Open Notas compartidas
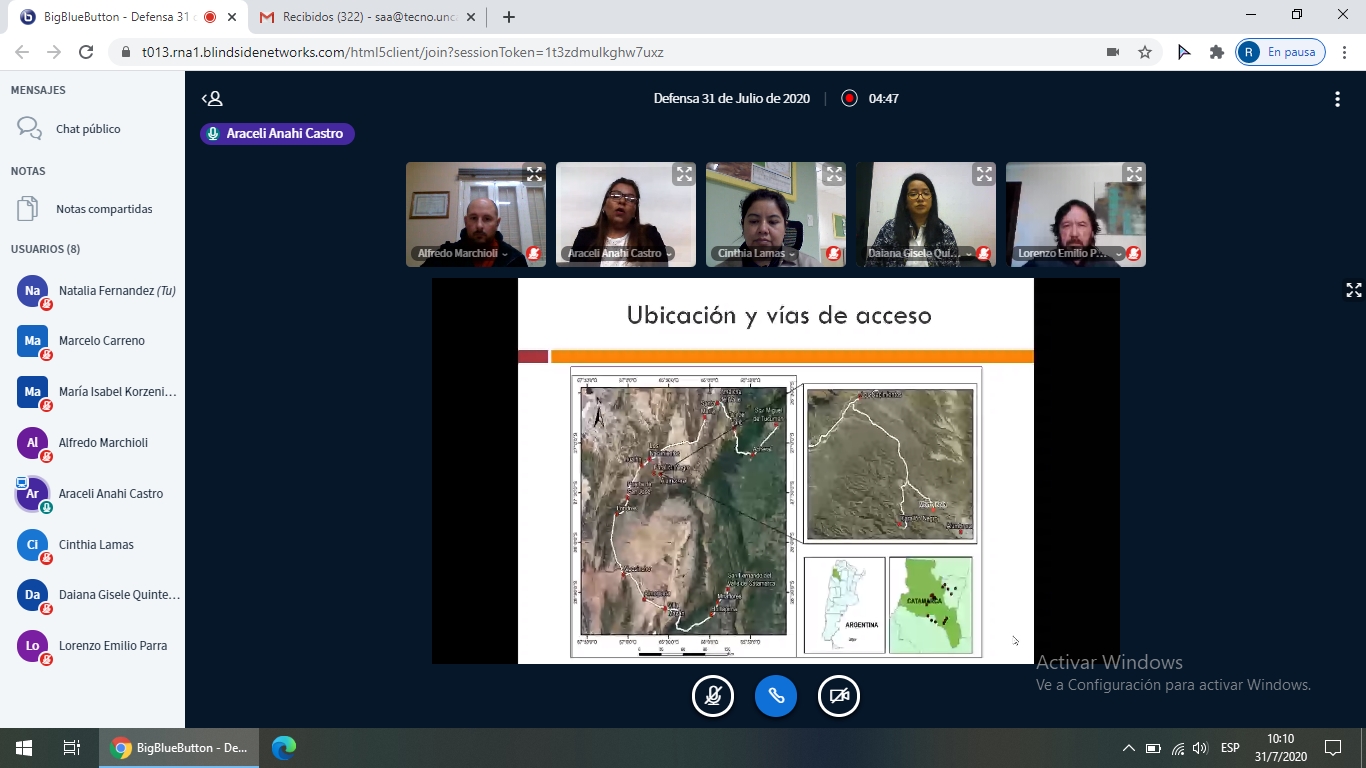This screenshot has height=768, width=1366. pyautogui.click(x=104, y=209)
